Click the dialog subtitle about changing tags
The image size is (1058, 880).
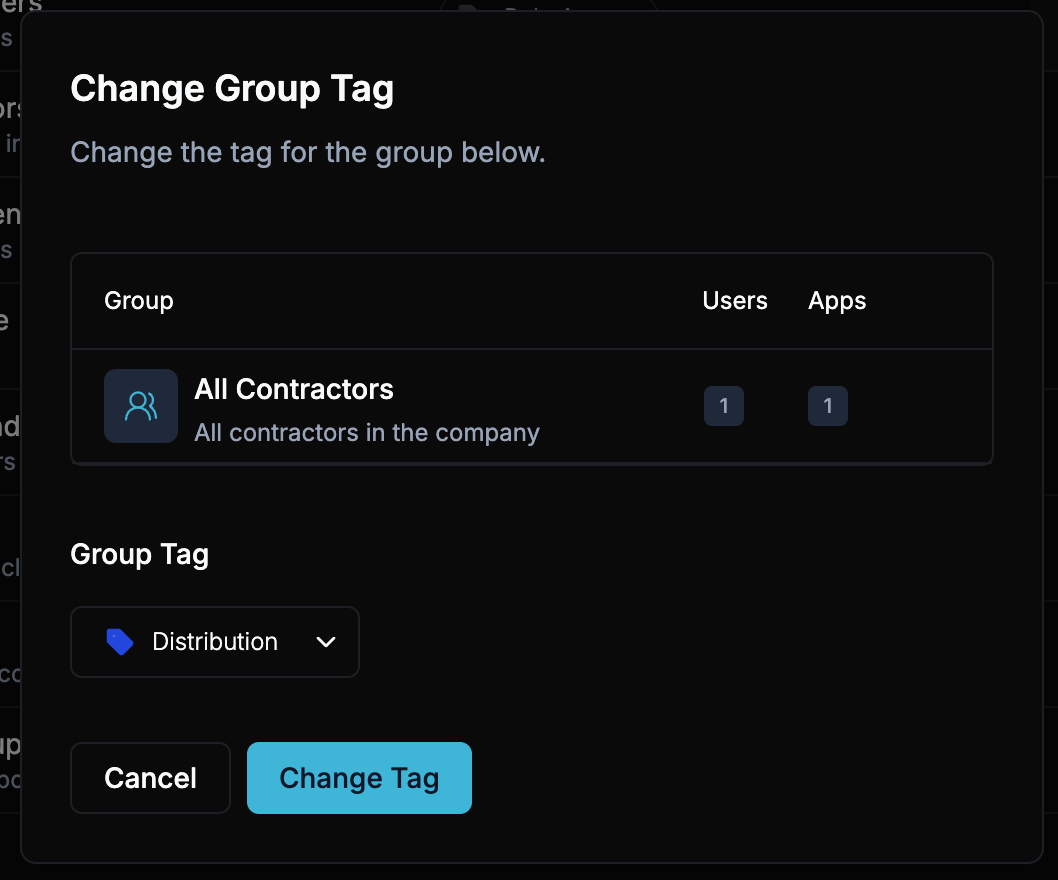(307, 152)
